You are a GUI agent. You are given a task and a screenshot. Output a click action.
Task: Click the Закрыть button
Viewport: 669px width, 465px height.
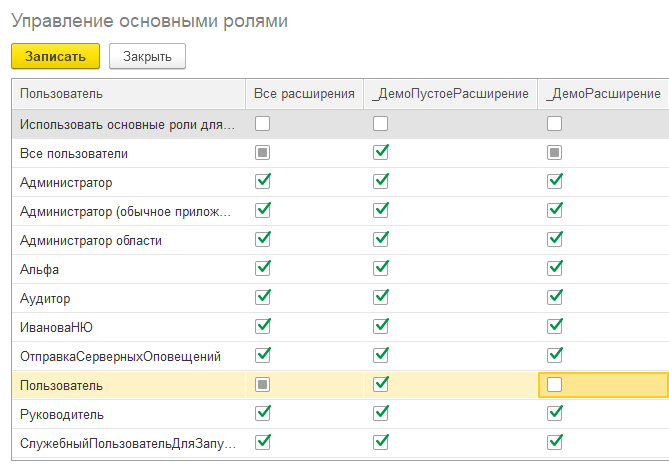tap(147, 56)
